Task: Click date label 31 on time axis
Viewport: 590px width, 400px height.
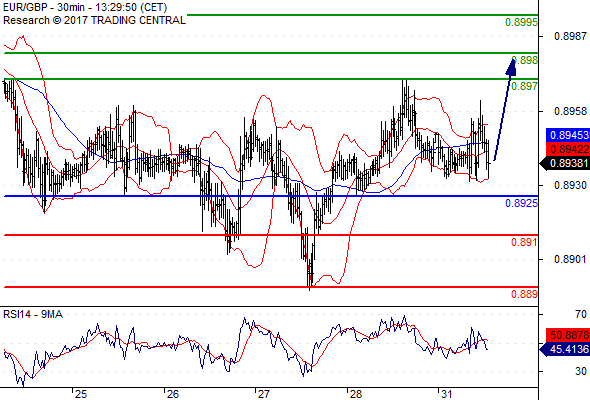Action: 446,394
